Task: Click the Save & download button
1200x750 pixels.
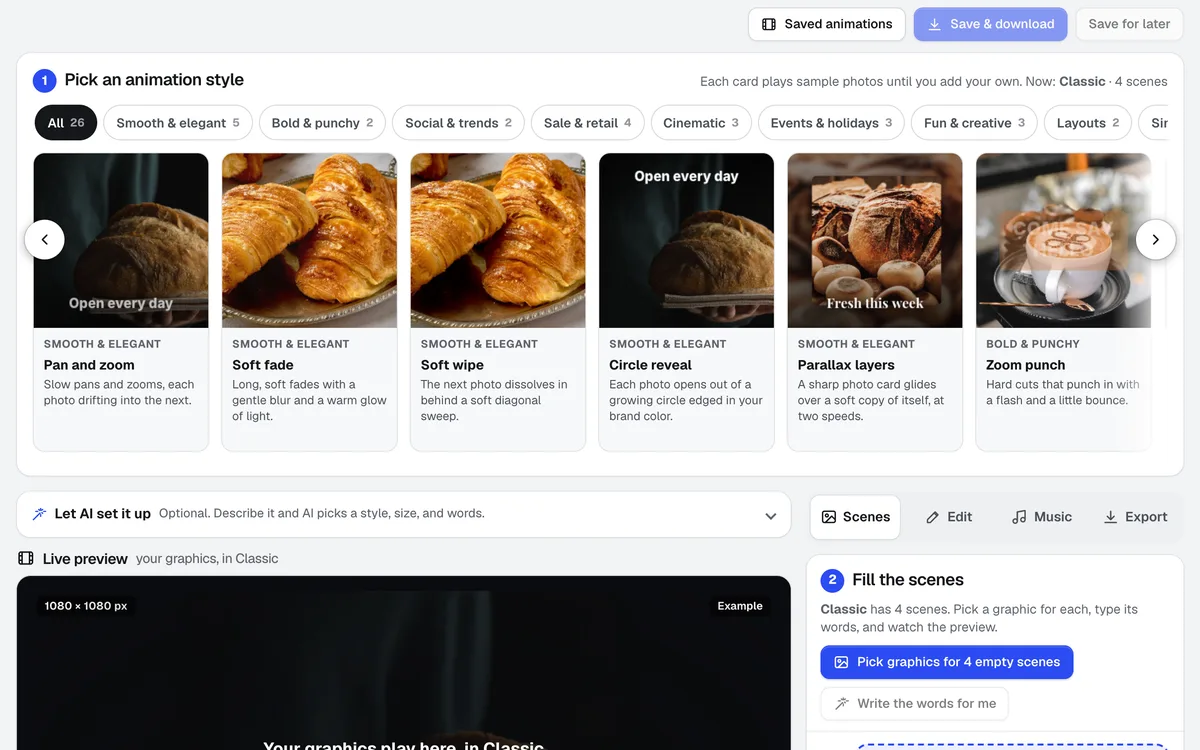Action: coord(990,24)
